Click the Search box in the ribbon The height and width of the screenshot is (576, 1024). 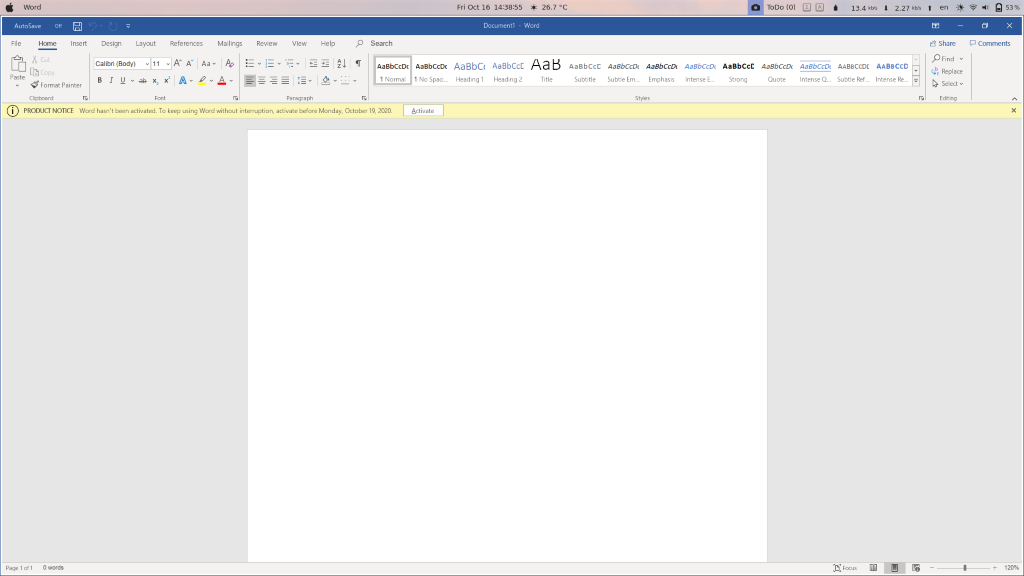[381, 44]
